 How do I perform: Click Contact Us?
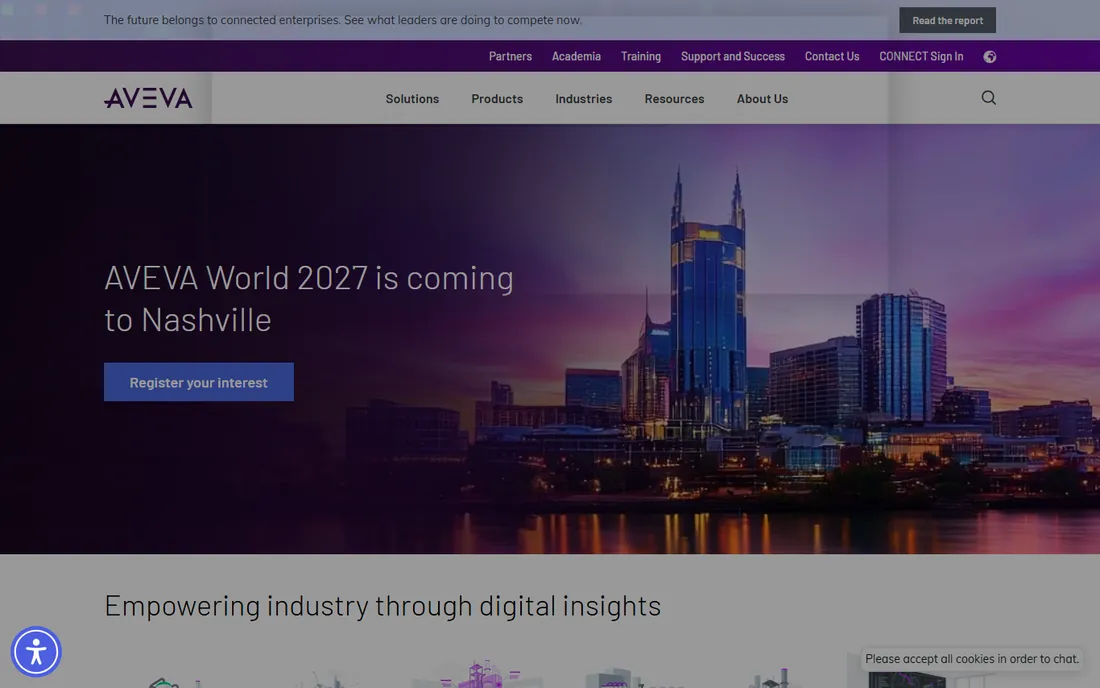click(831, 56)
